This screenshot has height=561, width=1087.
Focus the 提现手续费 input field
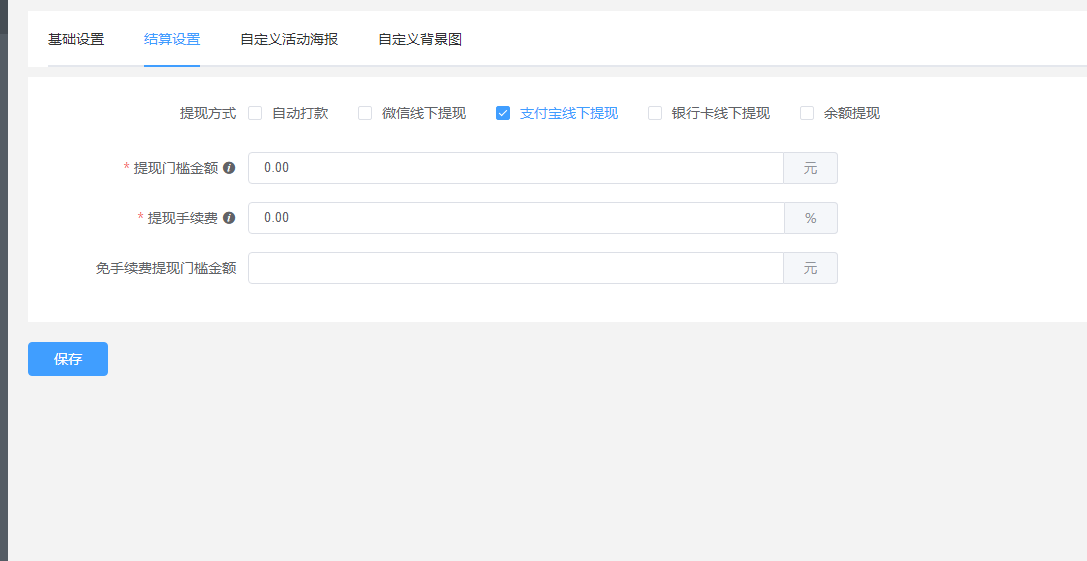click(x=516, y=218)
